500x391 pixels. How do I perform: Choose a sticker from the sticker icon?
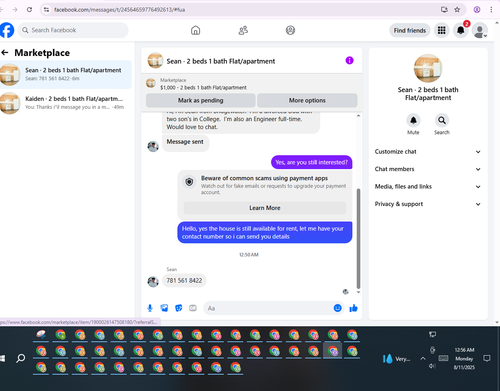pos(179,308)
